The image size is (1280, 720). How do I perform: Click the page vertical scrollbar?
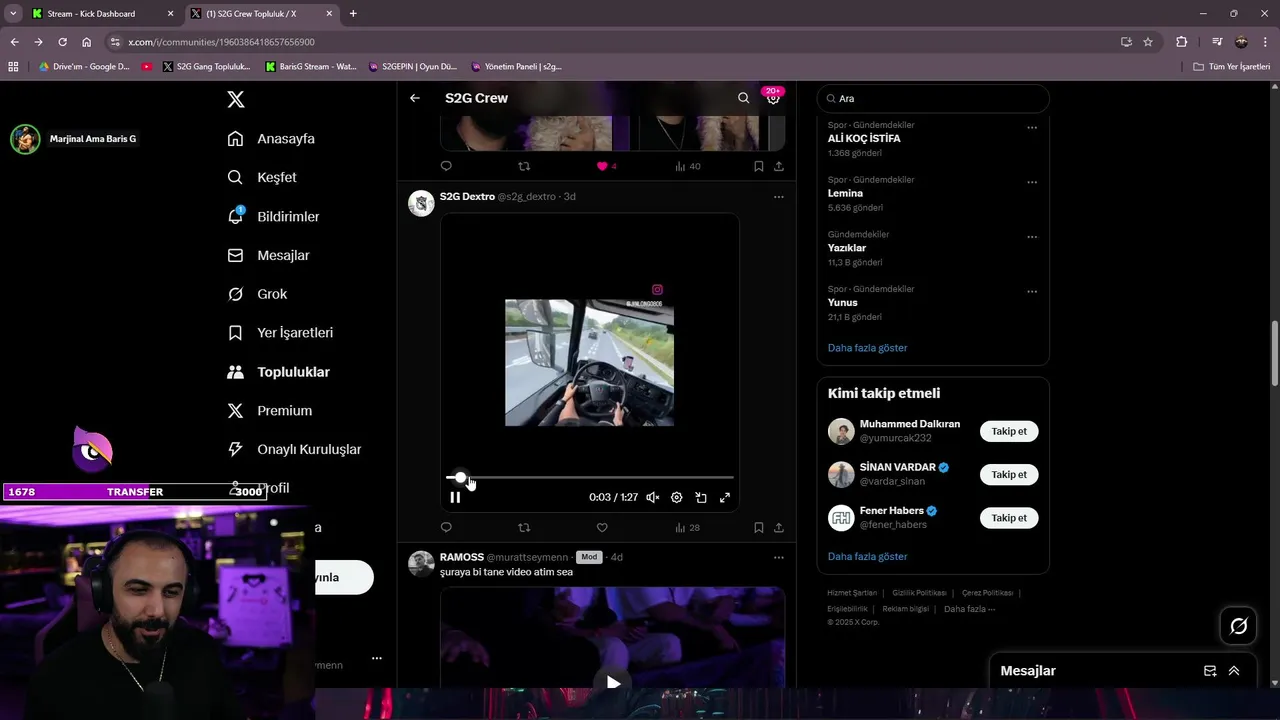[x=1274, y=353]
